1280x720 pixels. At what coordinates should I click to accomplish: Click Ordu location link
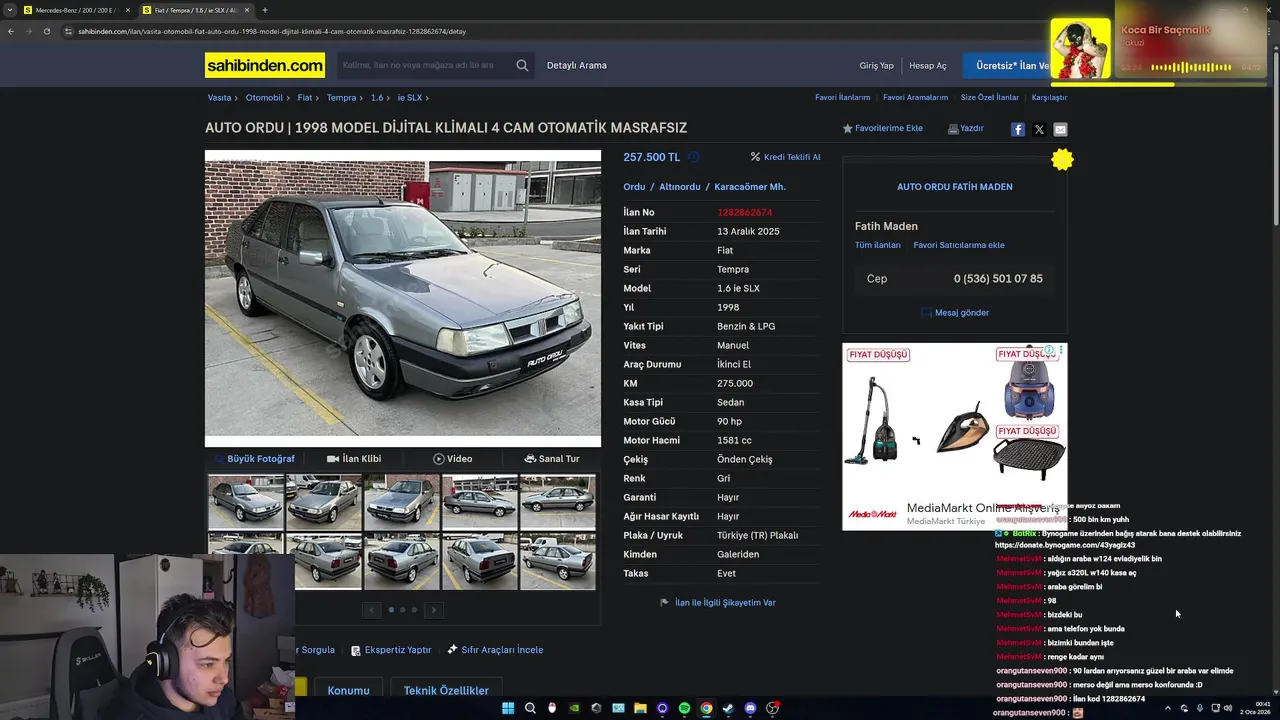(634, 187)
